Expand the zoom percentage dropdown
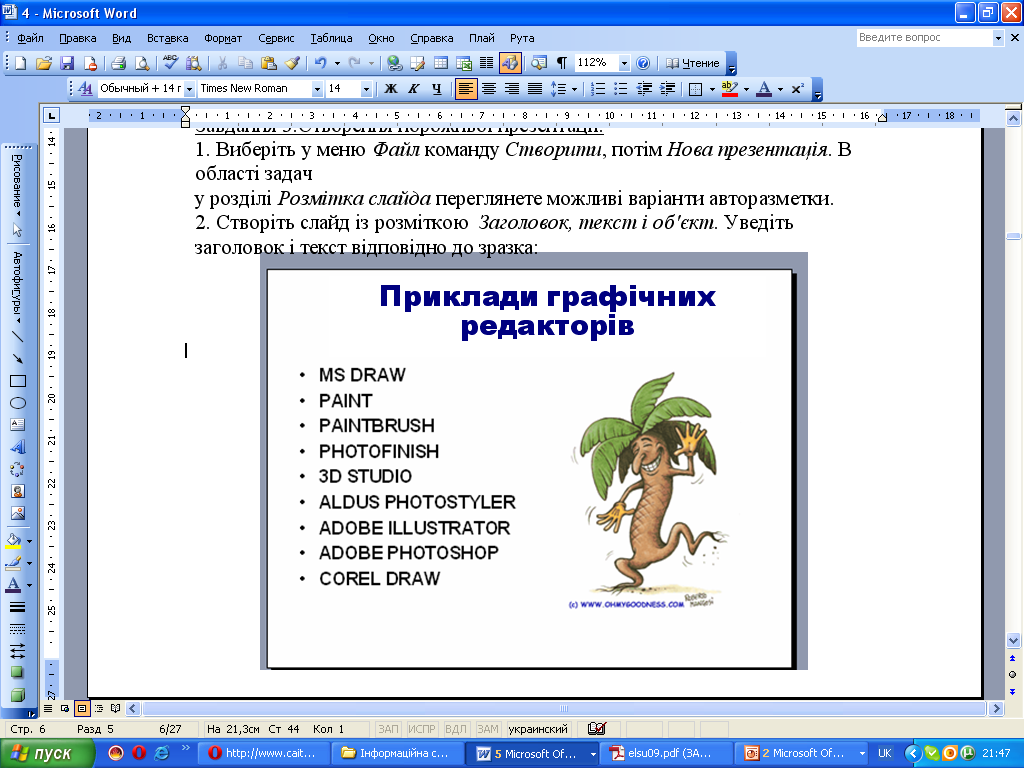 coord(624,63)
